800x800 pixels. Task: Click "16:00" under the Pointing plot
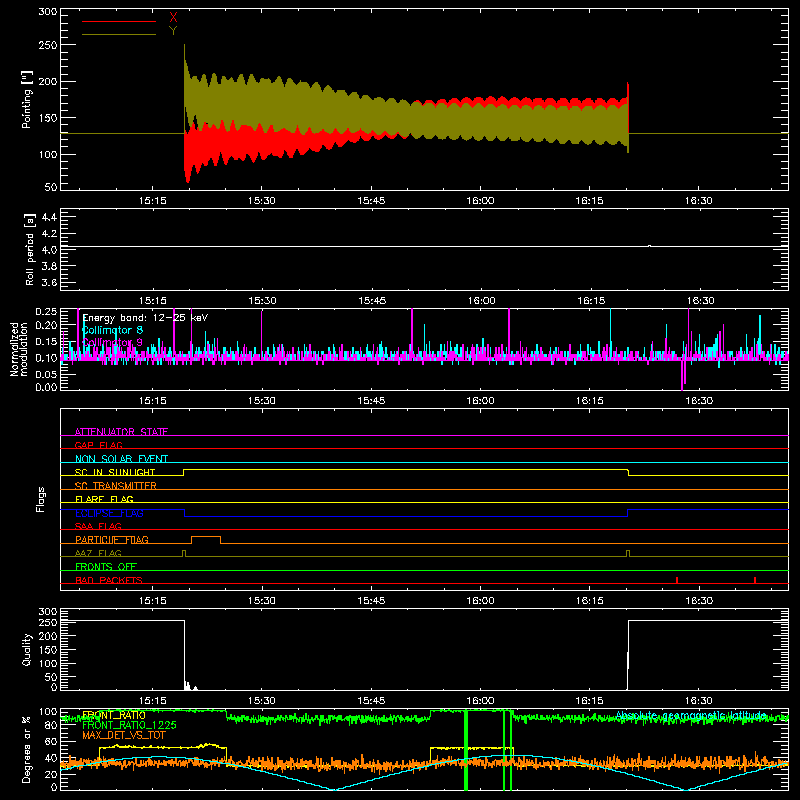pos(480,201)
